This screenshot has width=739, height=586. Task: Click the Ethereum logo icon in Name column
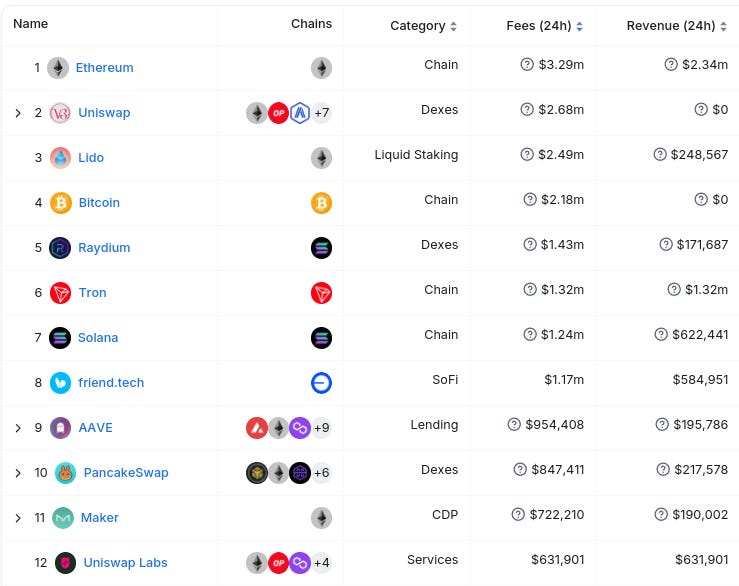point(58,68)
